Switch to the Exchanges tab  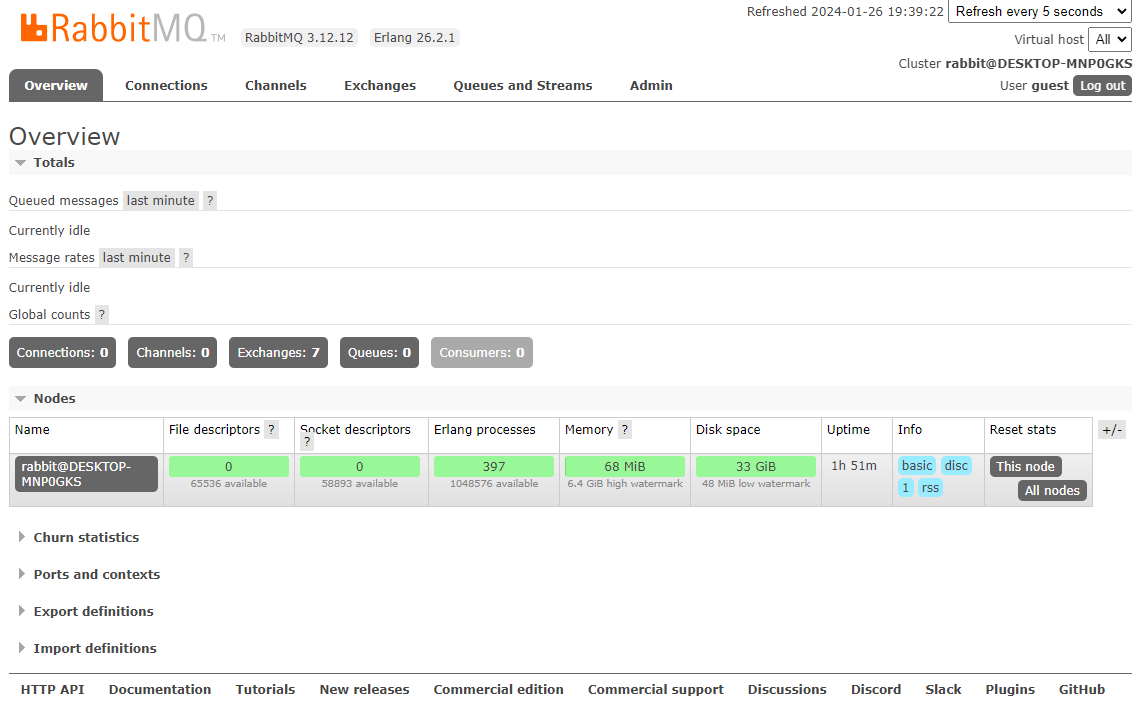tap(380, 86)
